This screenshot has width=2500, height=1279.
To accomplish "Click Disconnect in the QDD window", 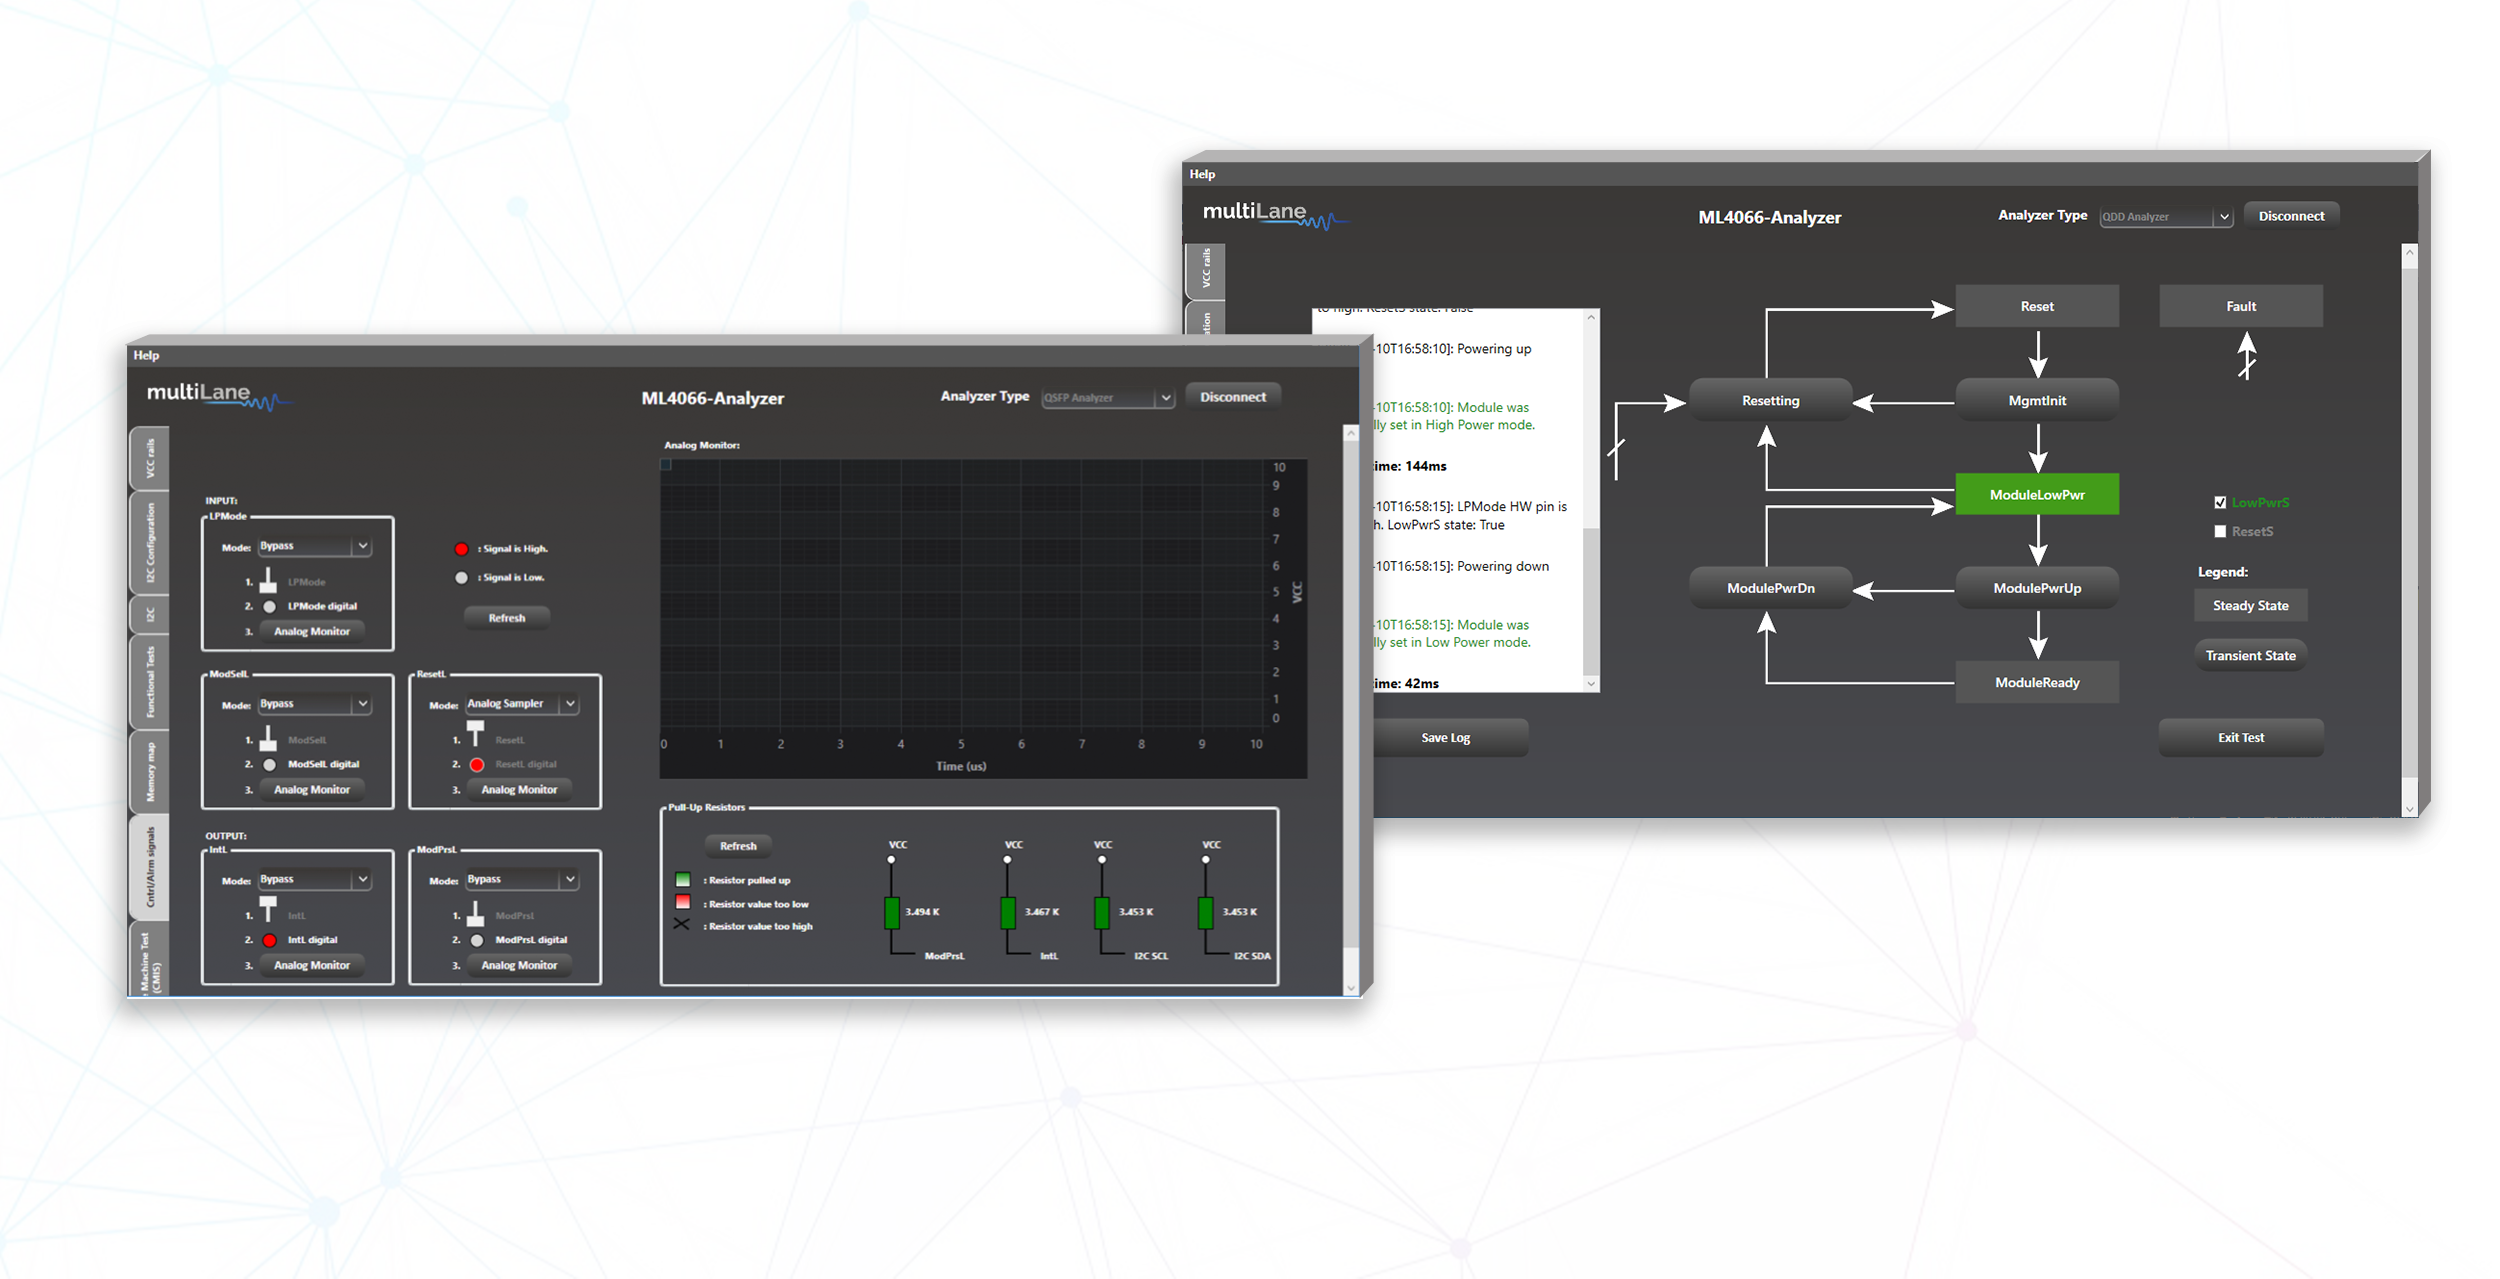I will (2291, 216).
